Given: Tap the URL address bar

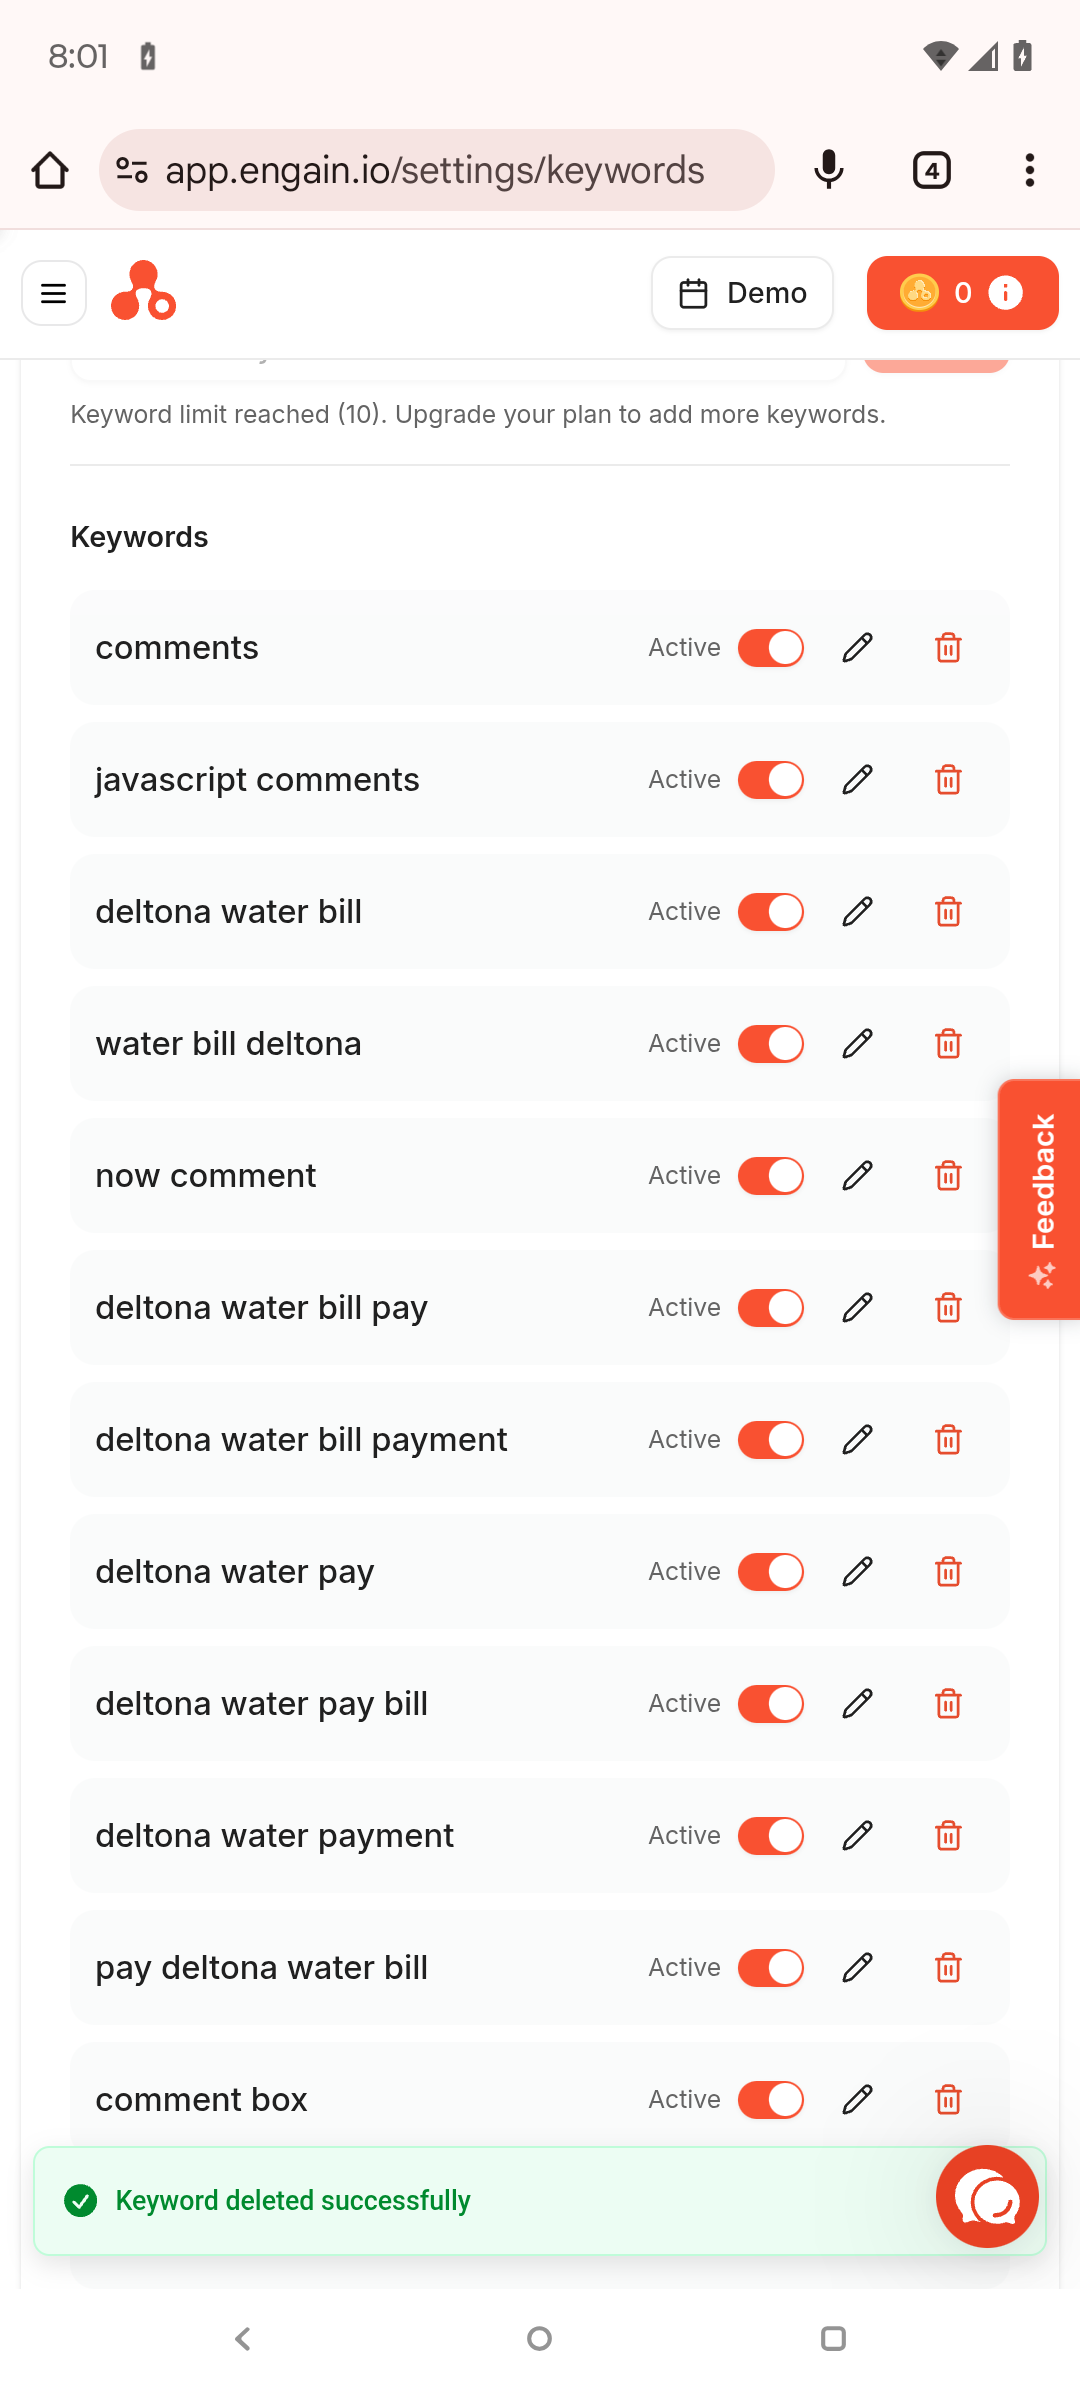Looking at the screenshot, I should click(x=437, y=170).
